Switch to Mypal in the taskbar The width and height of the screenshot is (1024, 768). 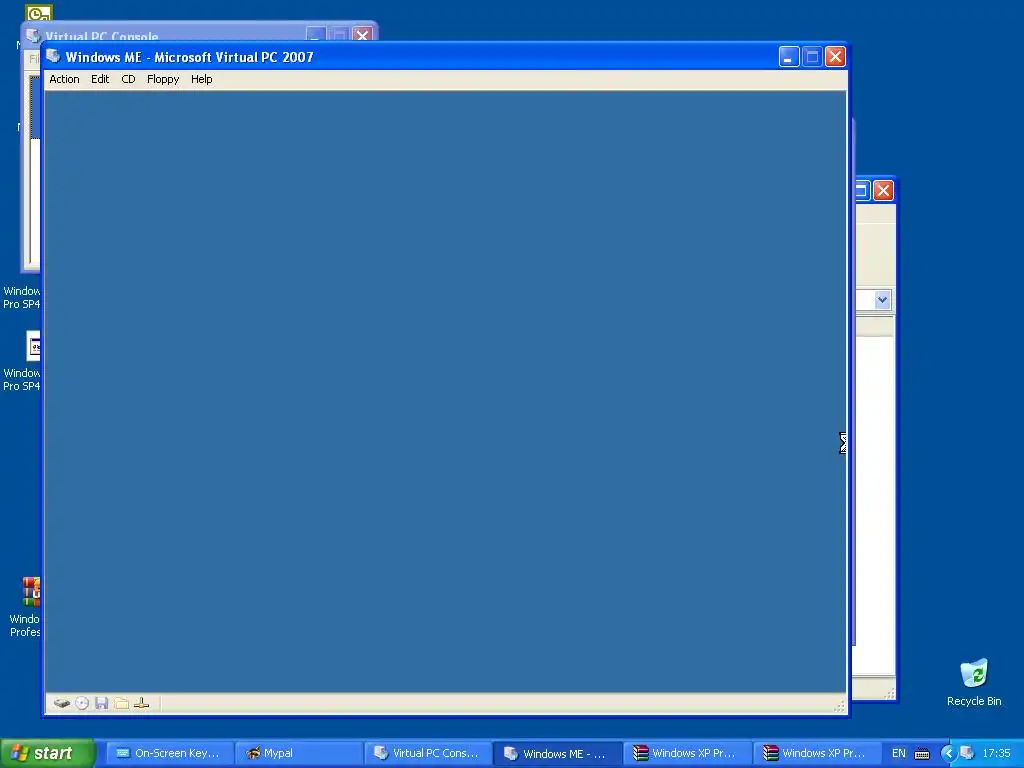[298, 753]
